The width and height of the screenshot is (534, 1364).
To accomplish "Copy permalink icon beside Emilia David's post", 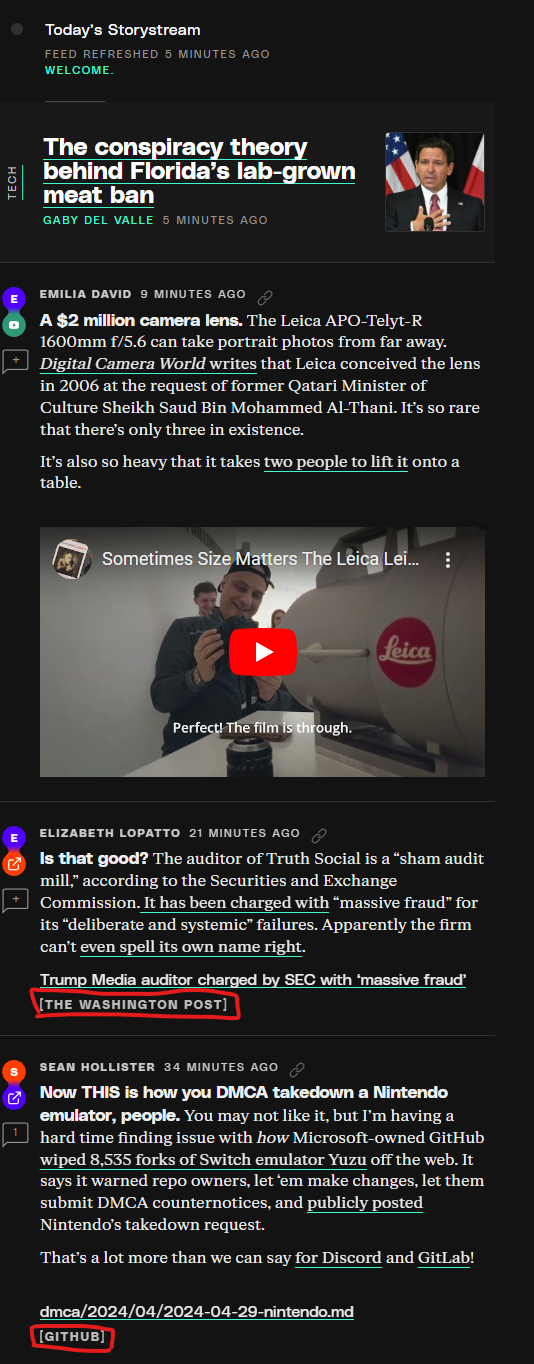I will (x=265, y=297).
